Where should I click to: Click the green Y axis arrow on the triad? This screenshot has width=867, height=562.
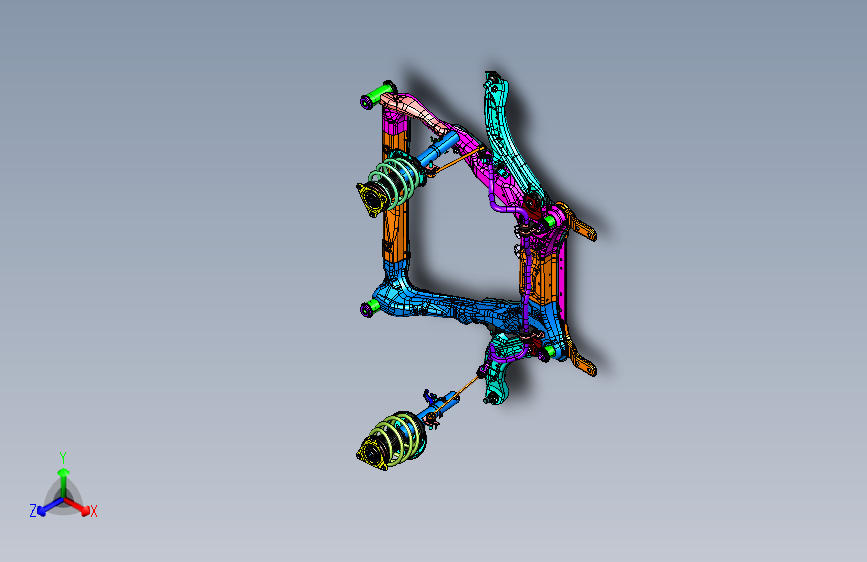tap(63, 480)
